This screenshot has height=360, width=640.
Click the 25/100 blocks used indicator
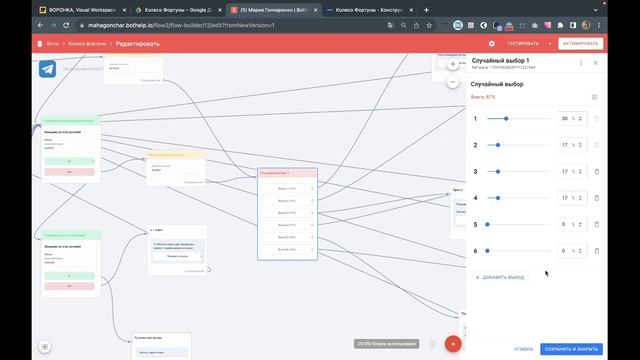coord(386,344)
